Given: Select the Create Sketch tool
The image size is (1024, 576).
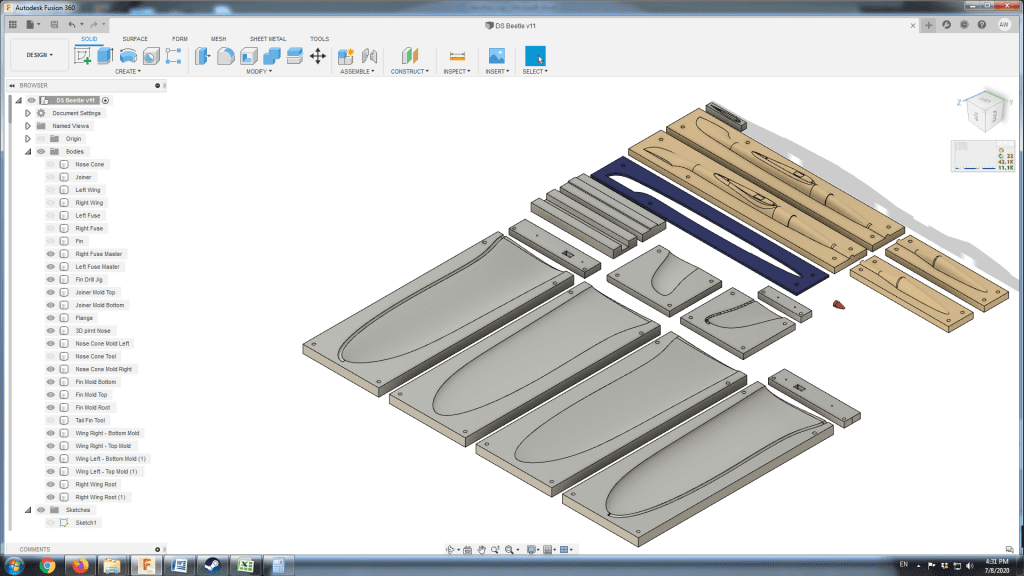Looking at the screenshot, I should (x=82, y=56).
